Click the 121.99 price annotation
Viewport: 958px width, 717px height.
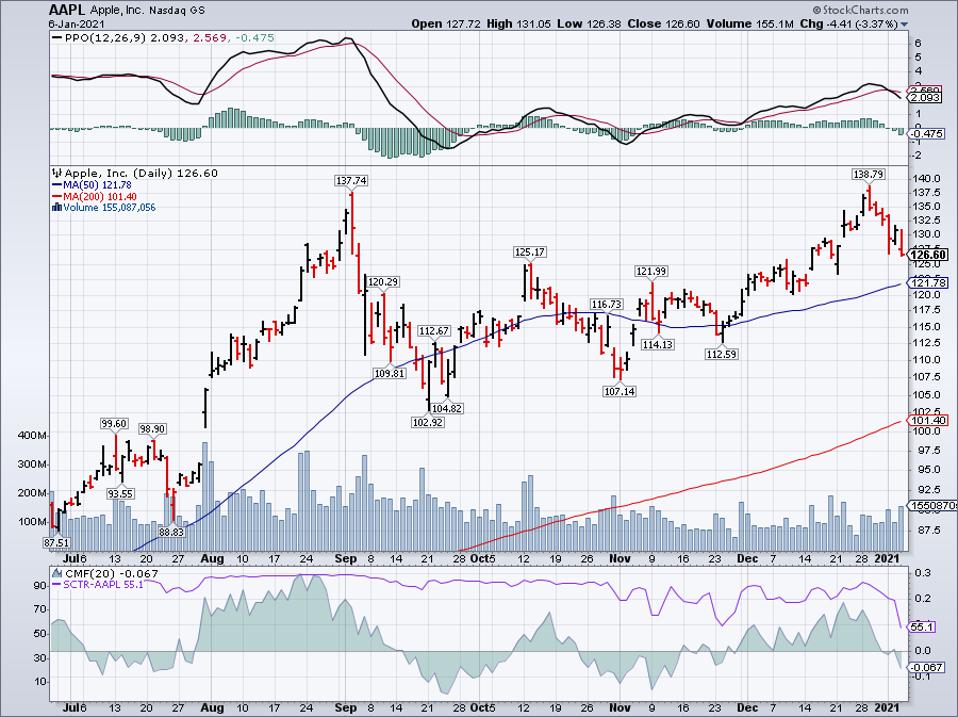[x=651, y=271]
